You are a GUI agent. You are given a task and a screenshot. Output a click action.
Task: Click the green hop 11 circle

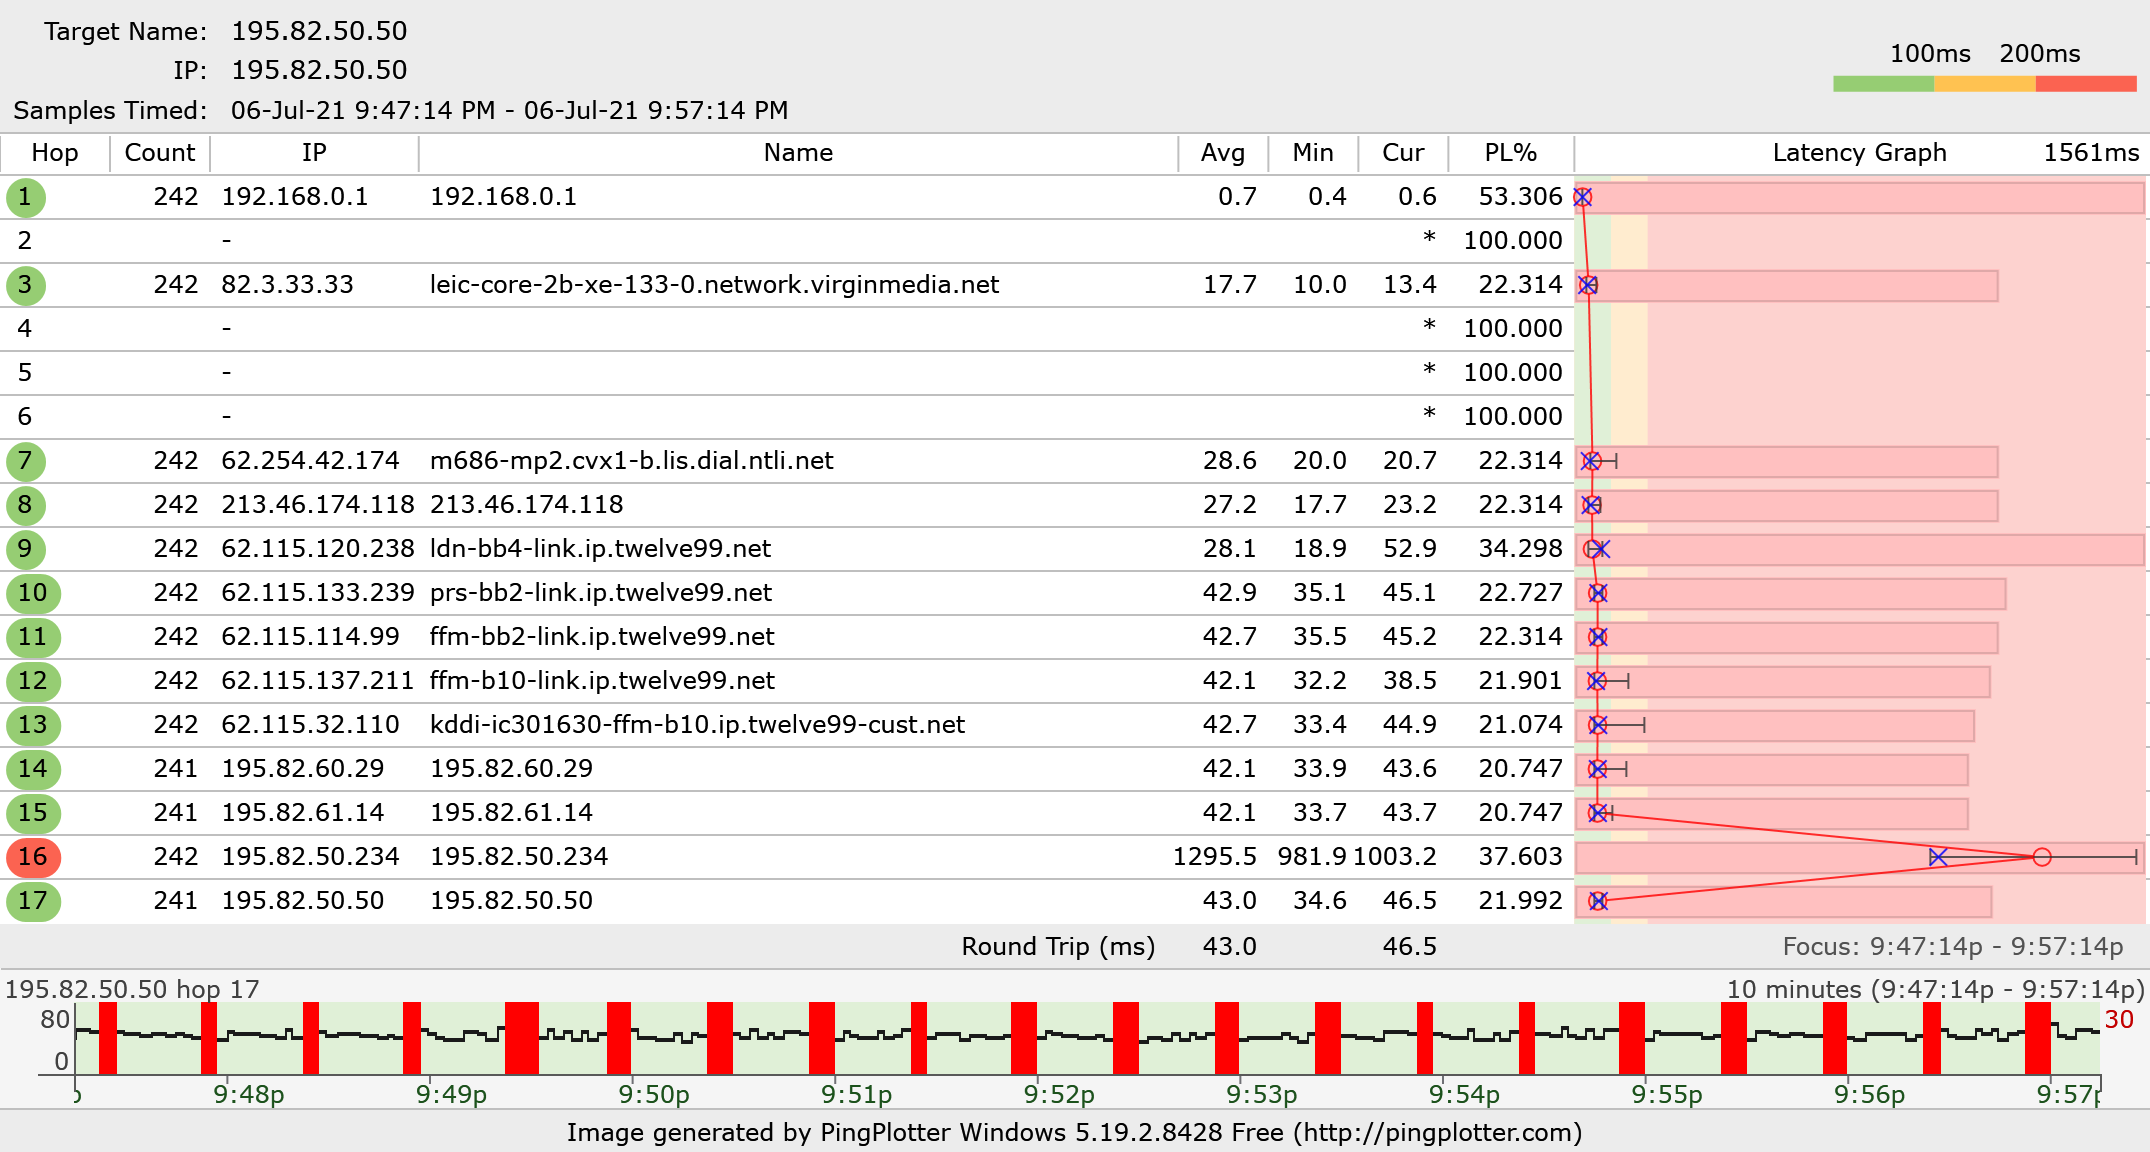point(33,637)
